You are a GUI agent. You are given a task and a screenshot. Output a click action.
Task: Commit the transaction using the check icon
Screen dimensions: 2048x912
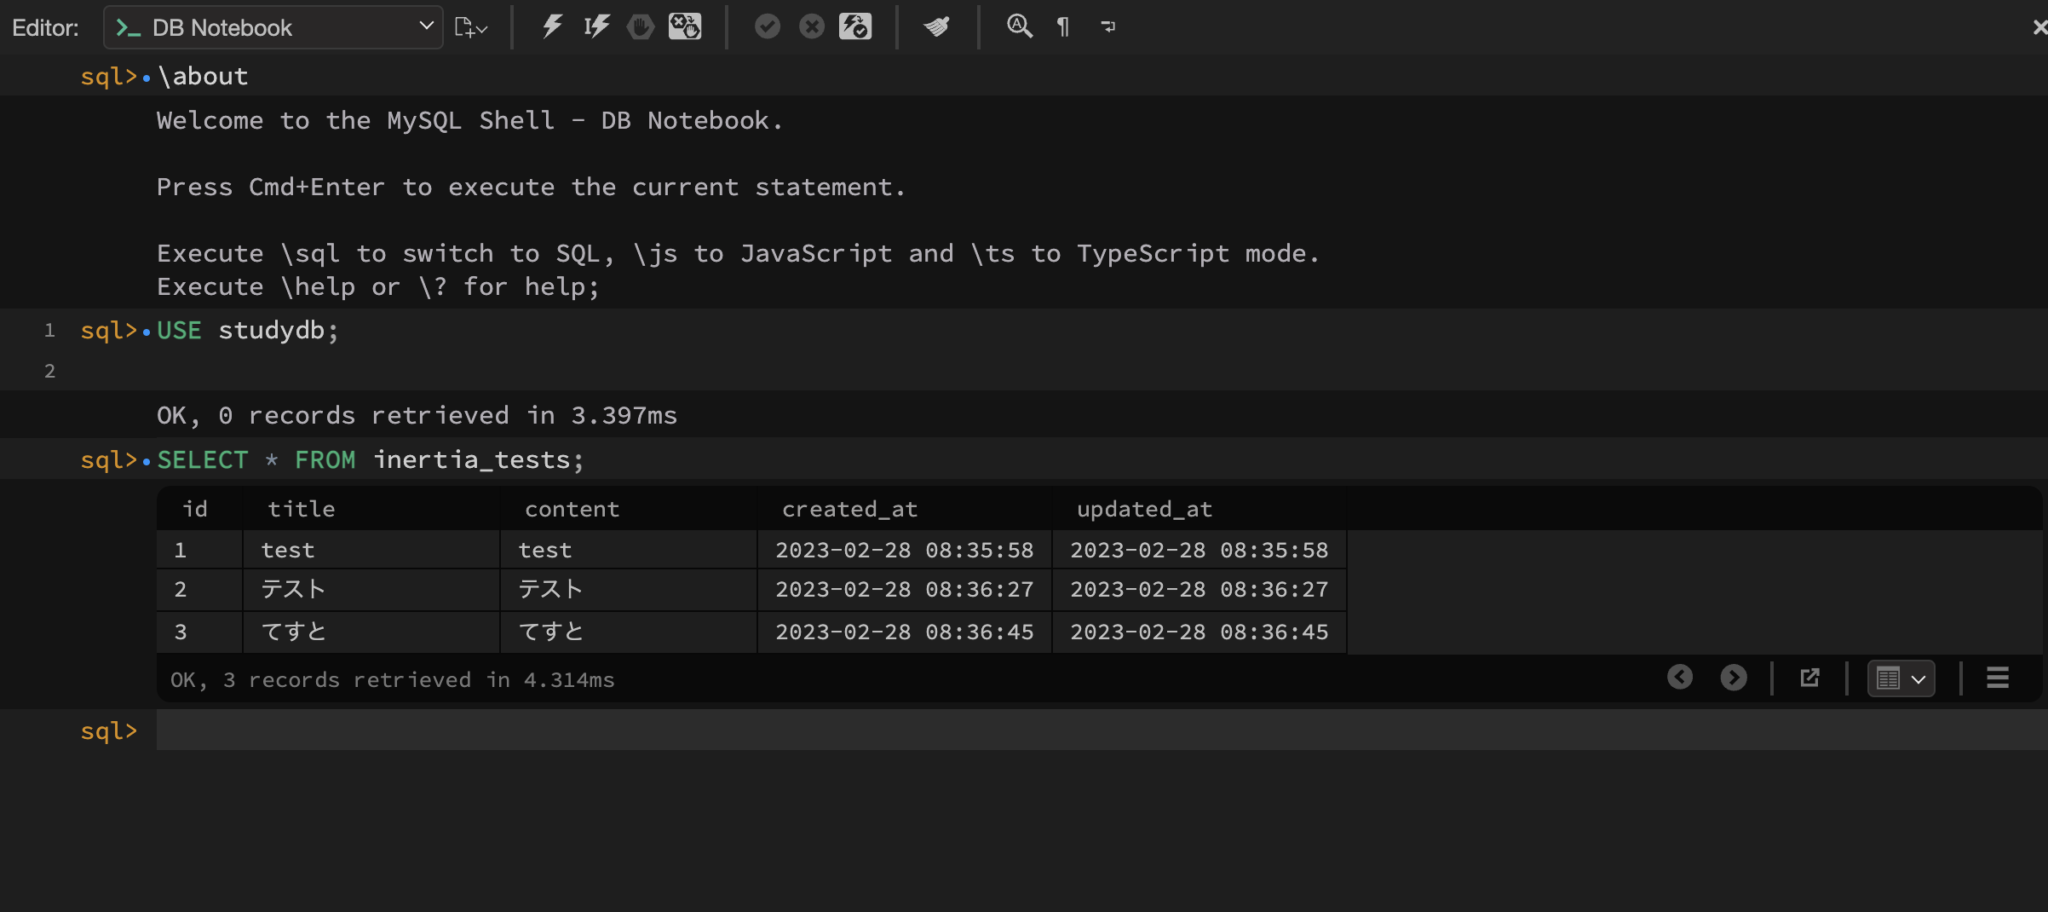tap(768, 27)
